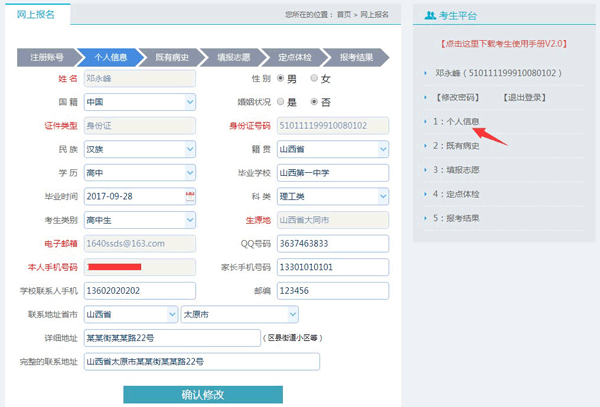Click the calendar icon in 毕业时间 field
Image resolution: width=600 pixels, height=407 pixels.
[189, 196]
